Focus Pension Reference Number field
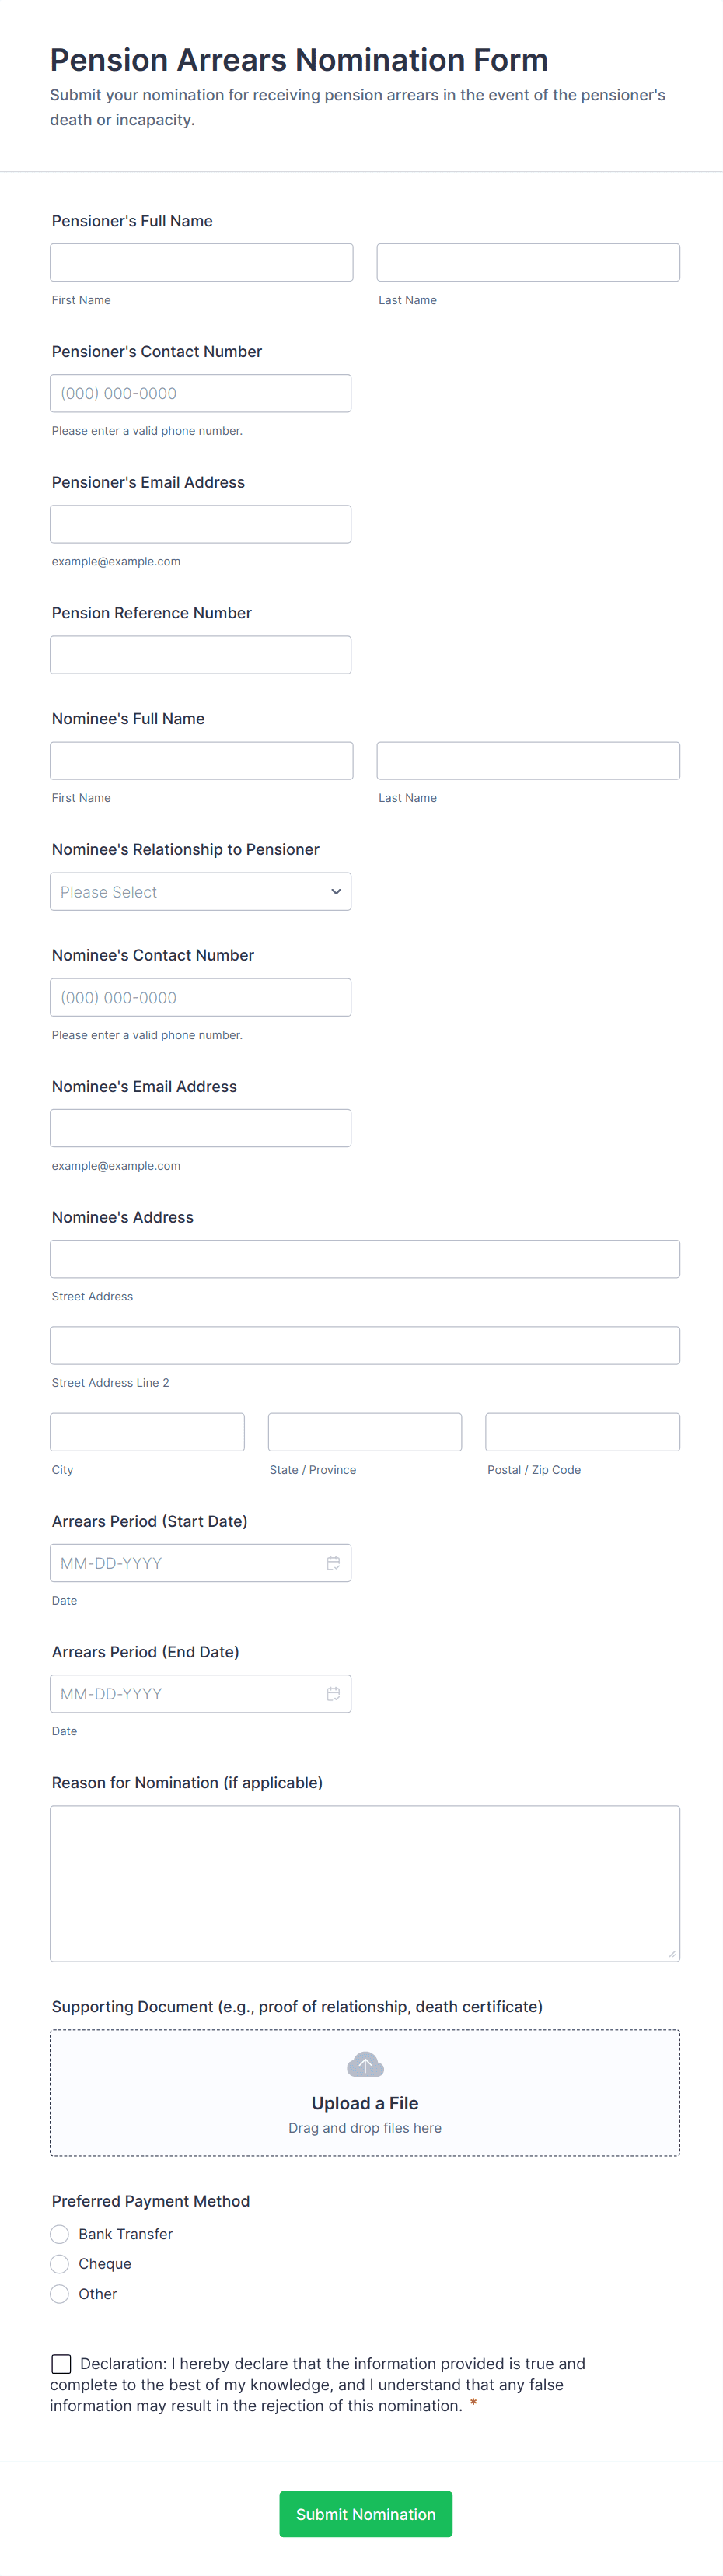 coord(200,655)
